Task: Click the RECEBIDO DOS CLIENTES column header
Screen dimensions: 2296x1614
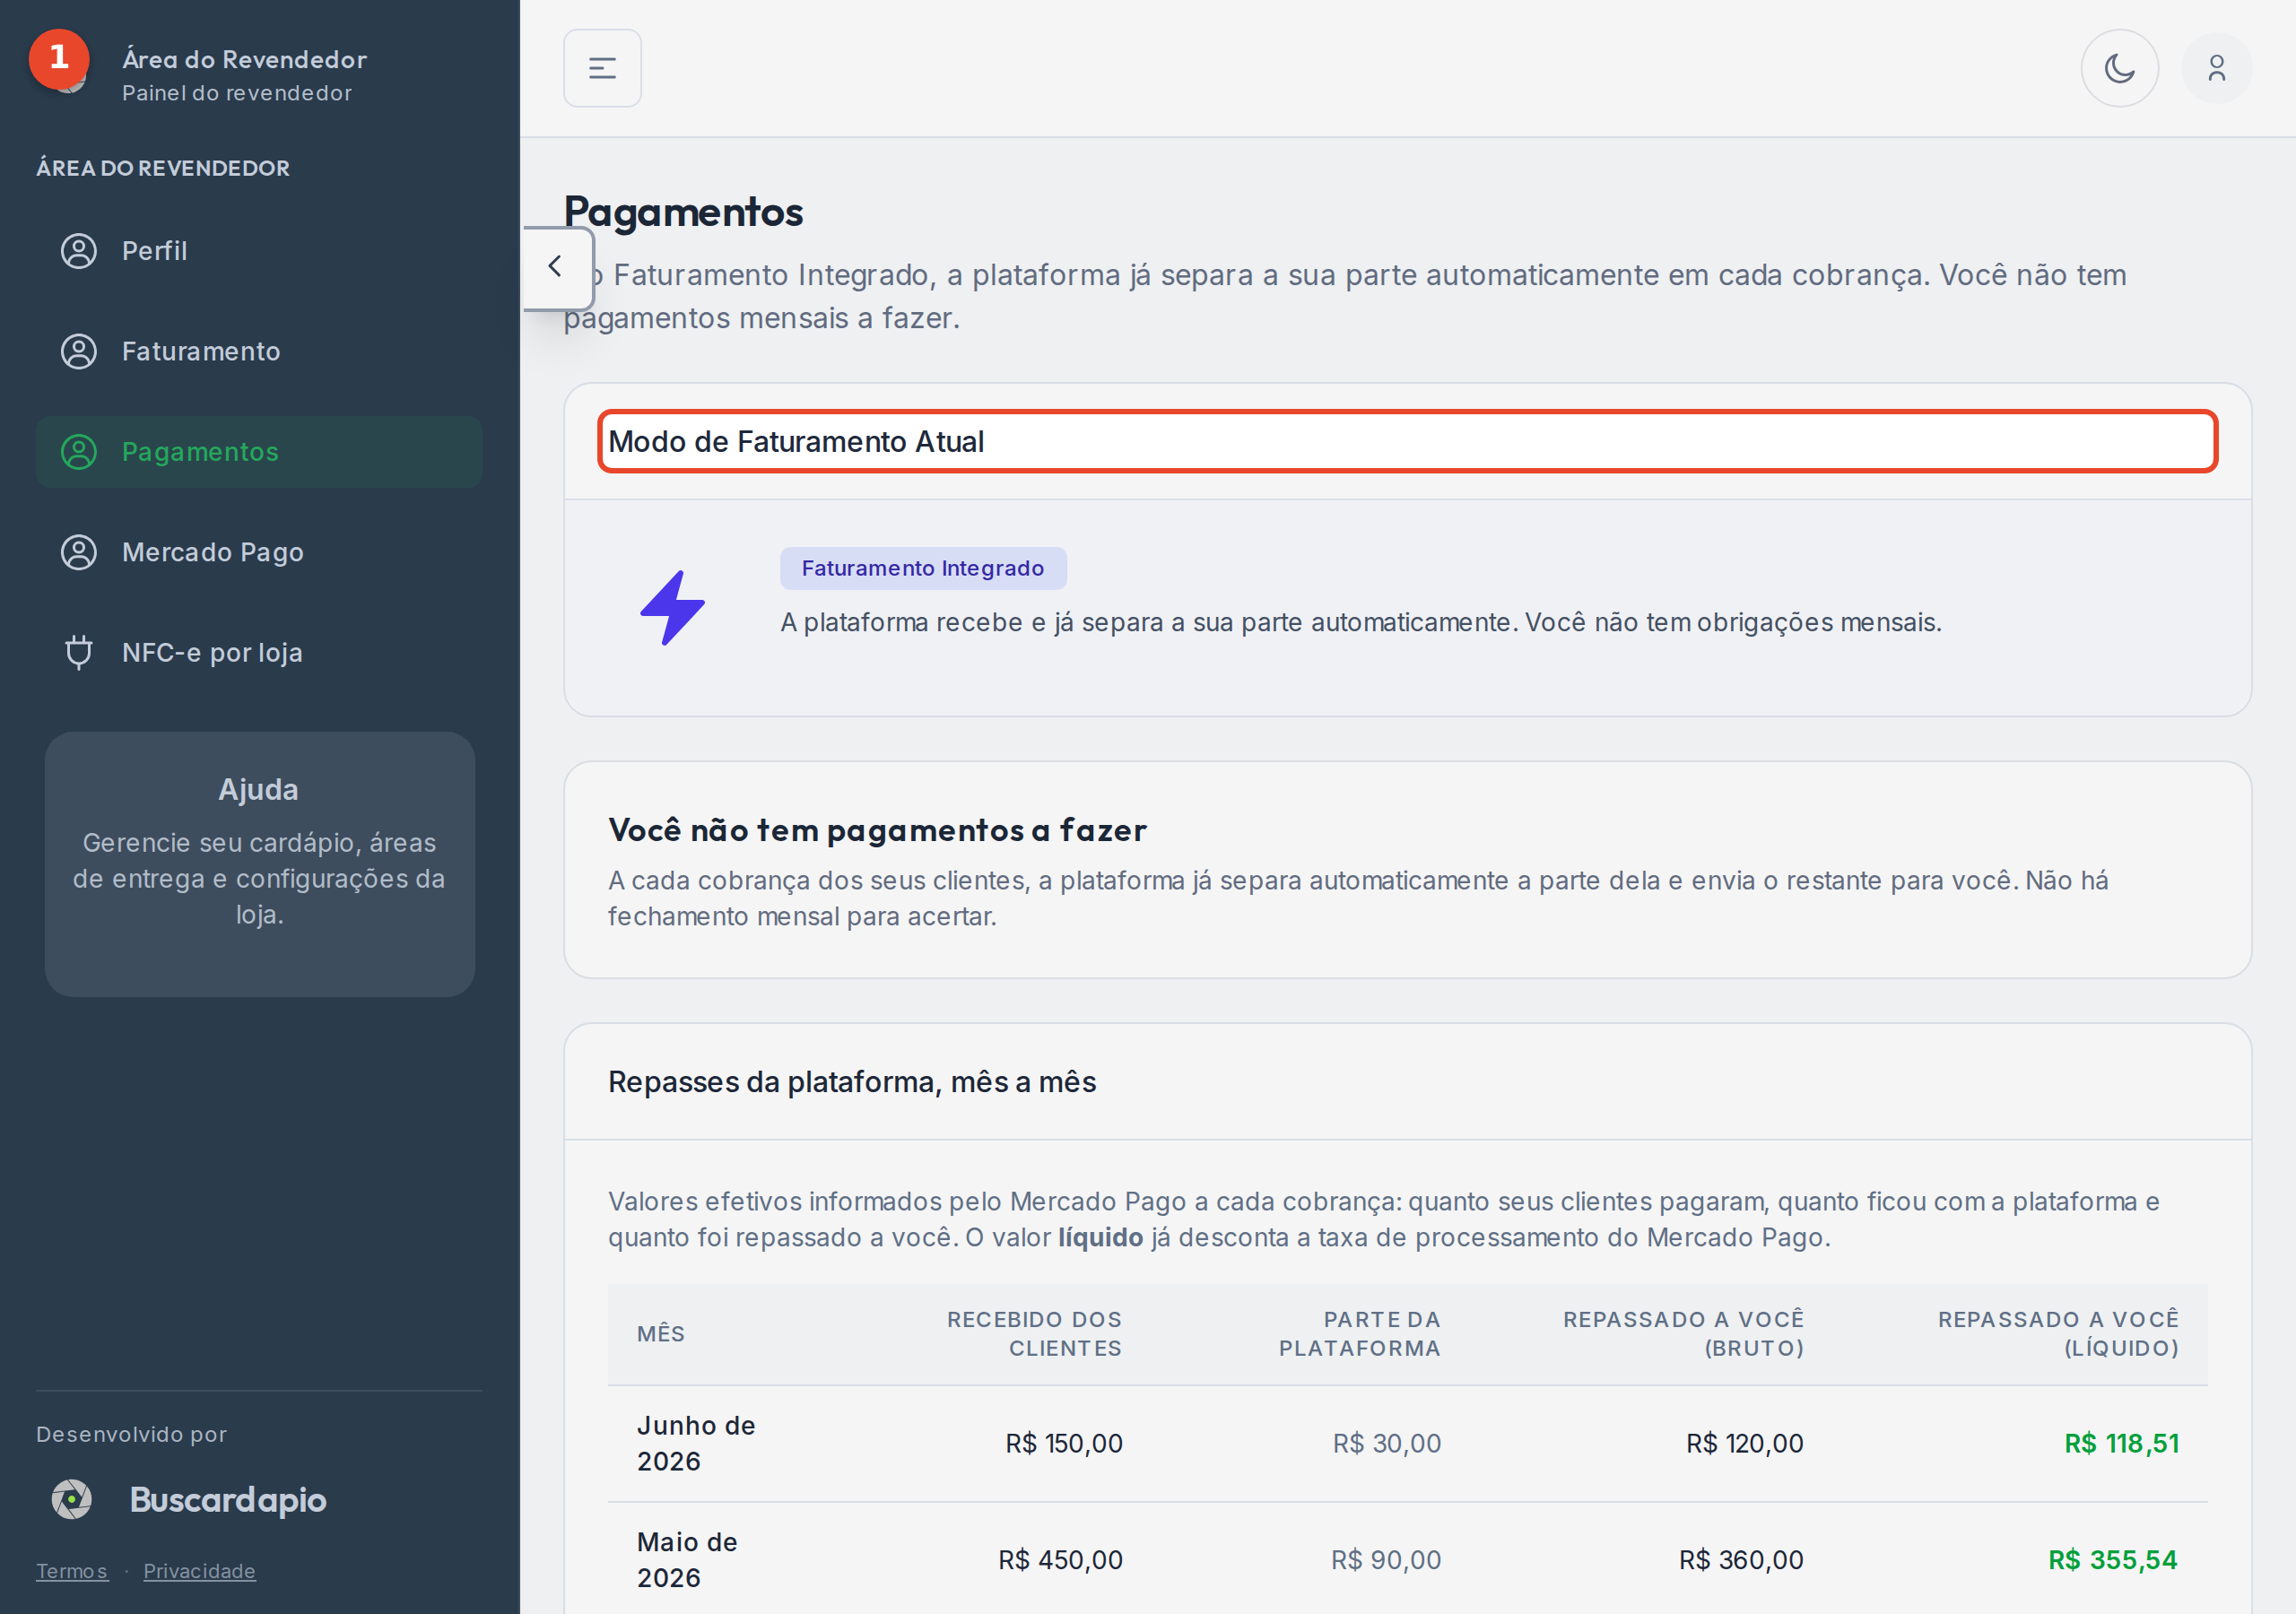Action: tap(1034, 1334)
